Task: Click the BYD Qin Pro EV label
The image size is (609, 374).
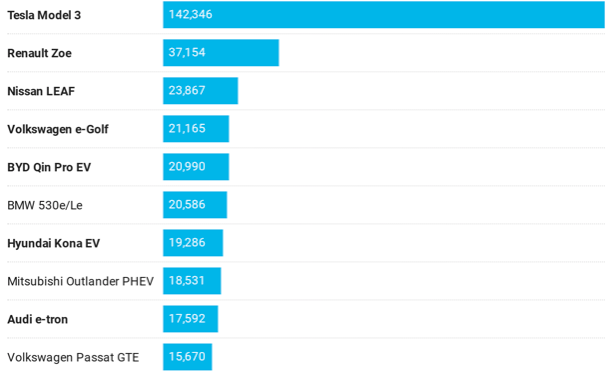Action: click(x=49, y=167)
